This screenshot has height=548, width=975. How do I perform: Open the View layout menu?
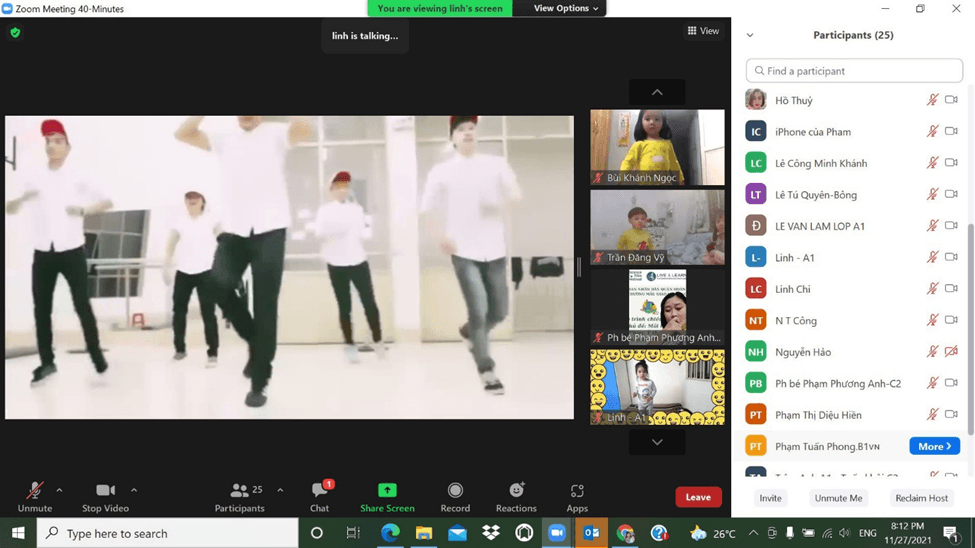pos(703,31)
